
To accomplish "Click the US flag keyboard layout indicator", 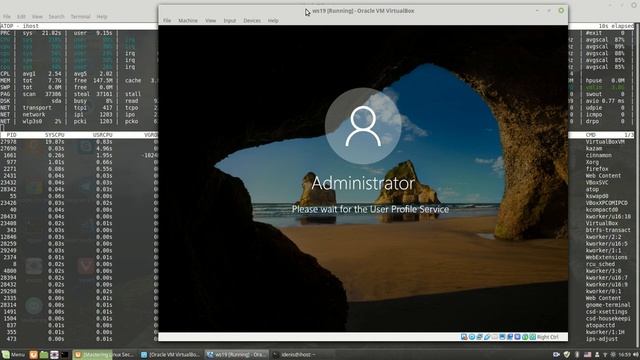I will (588, 355).
